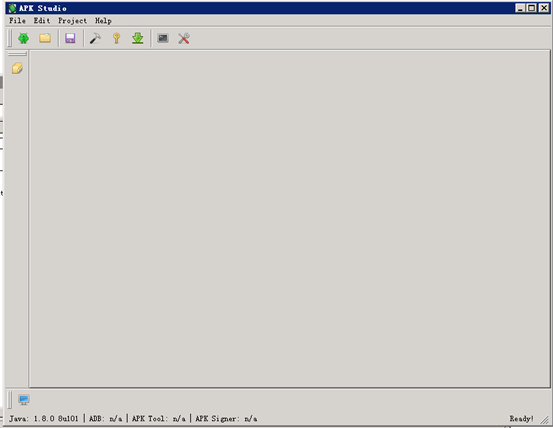Click the green download arrow install icon
This screenshot has width=553, height=428.
pos(138,38)
